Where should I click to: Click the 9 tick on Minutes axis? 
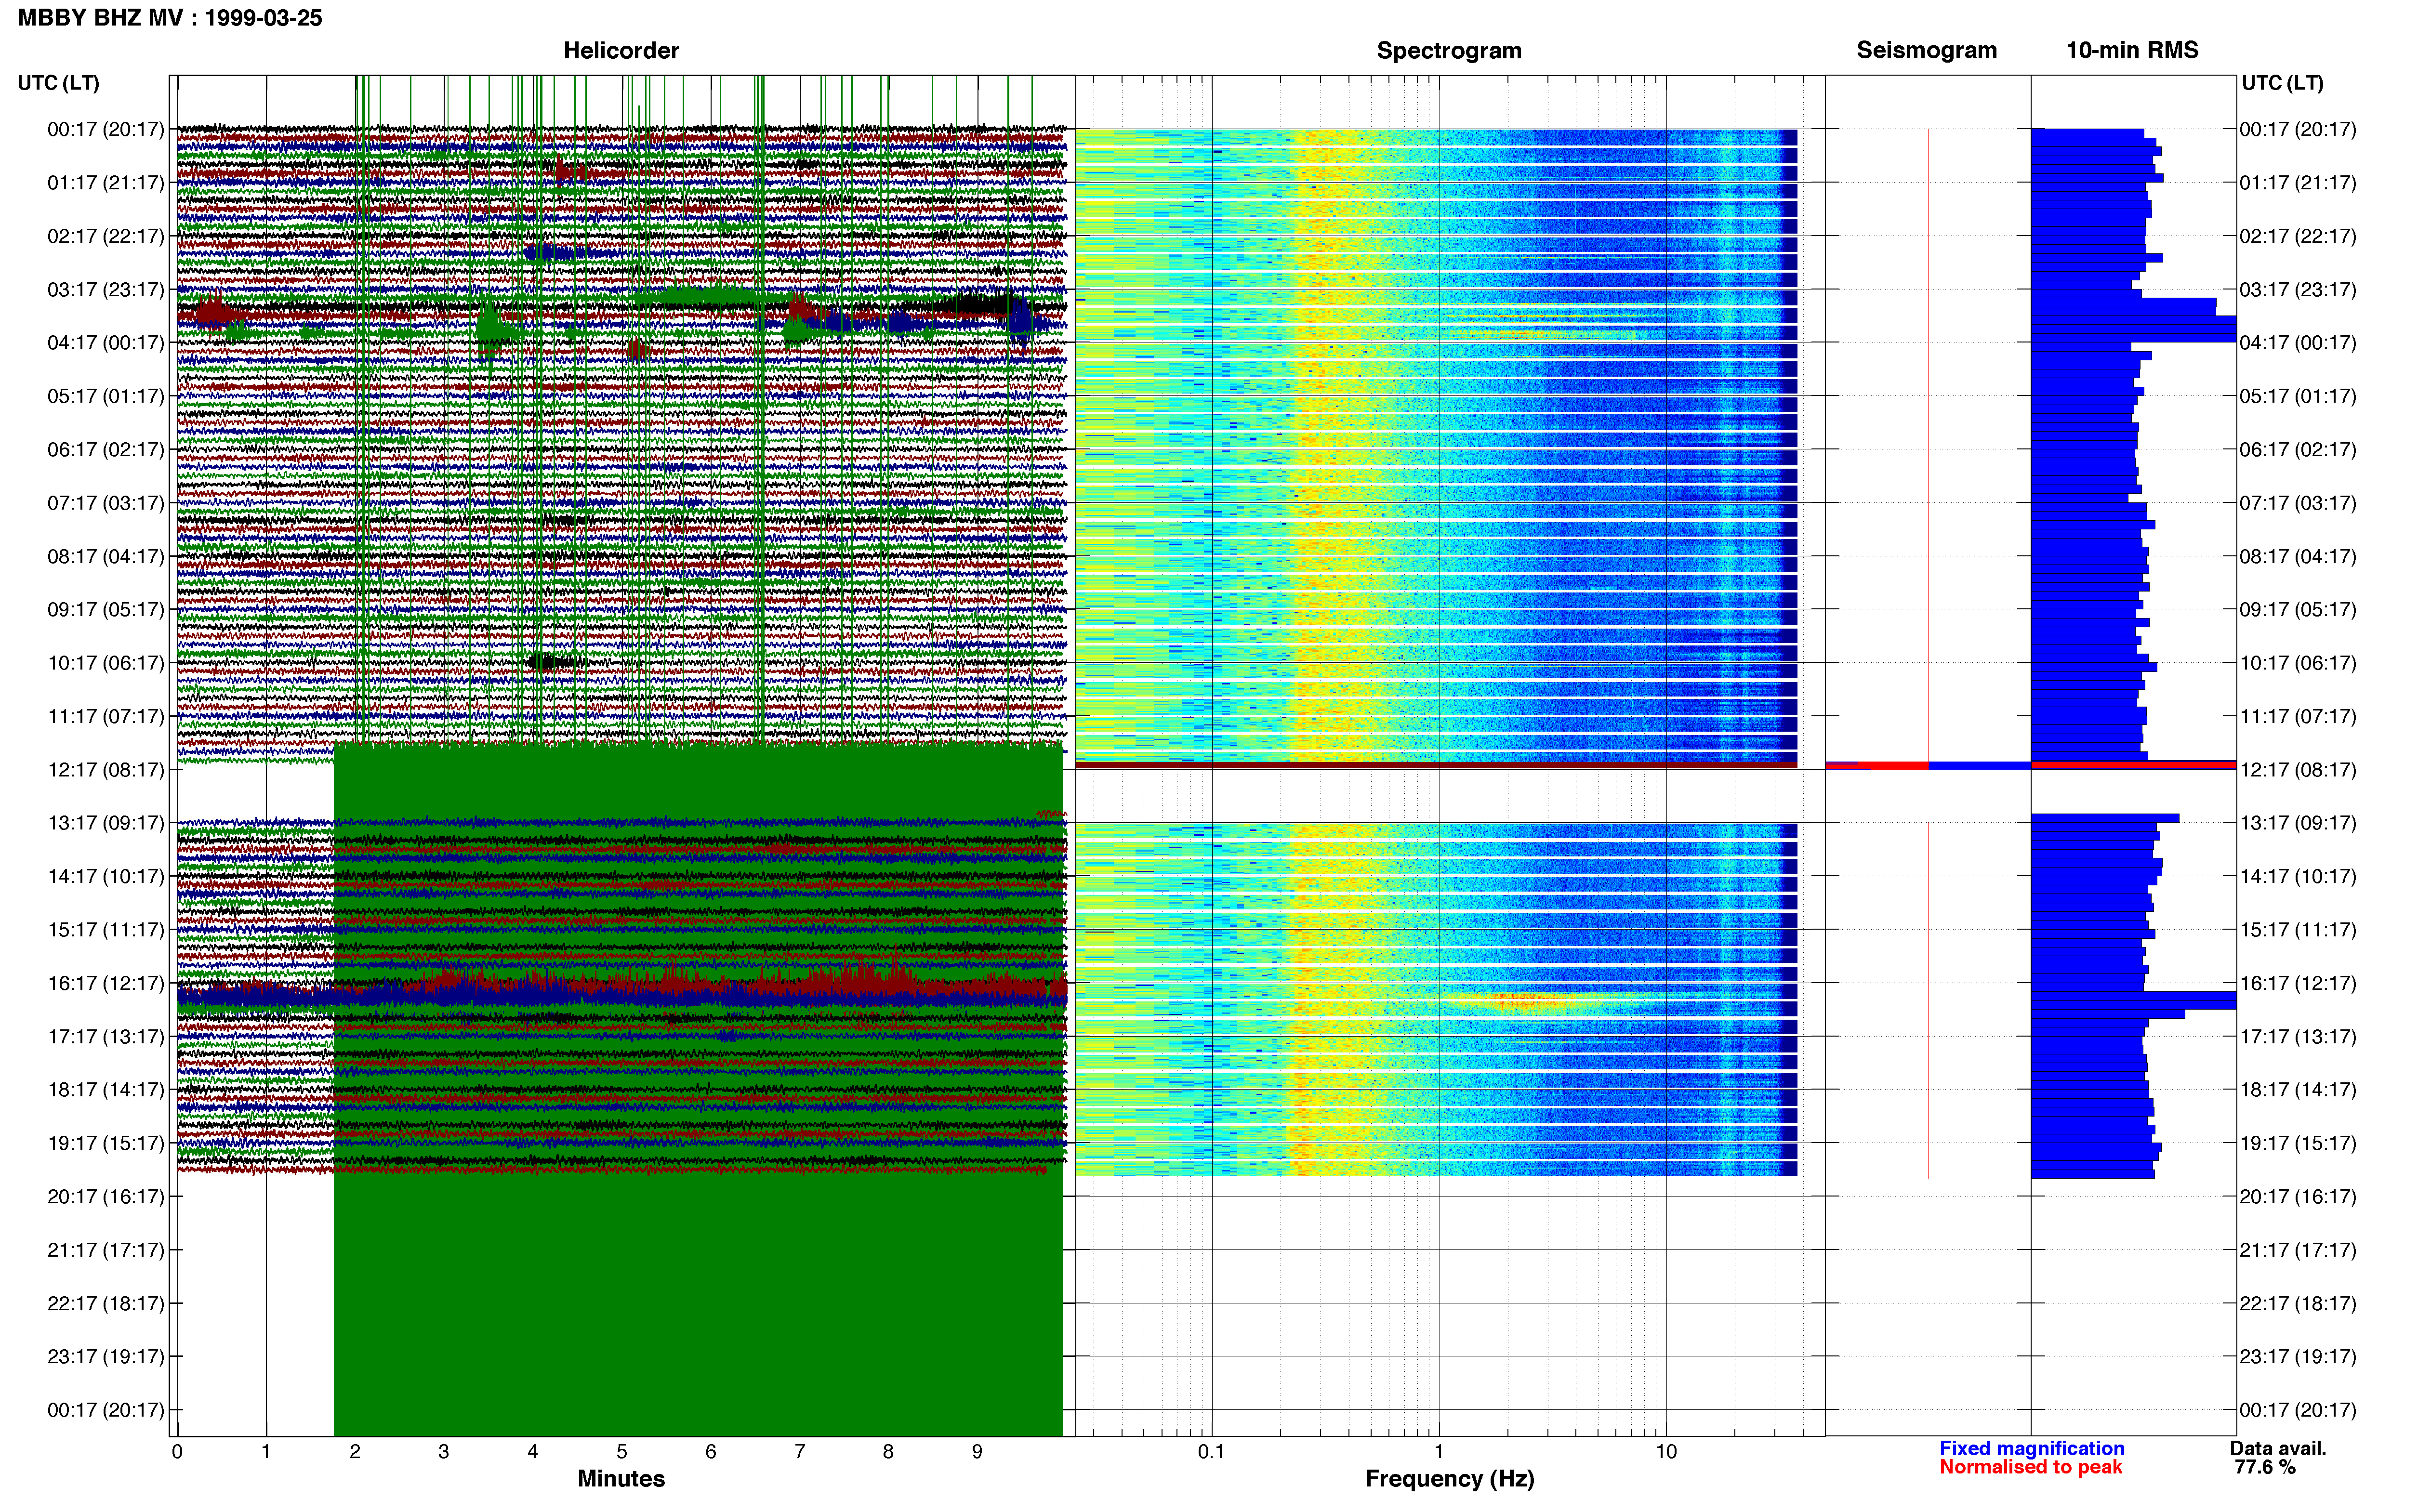[x=977, y=1452]
